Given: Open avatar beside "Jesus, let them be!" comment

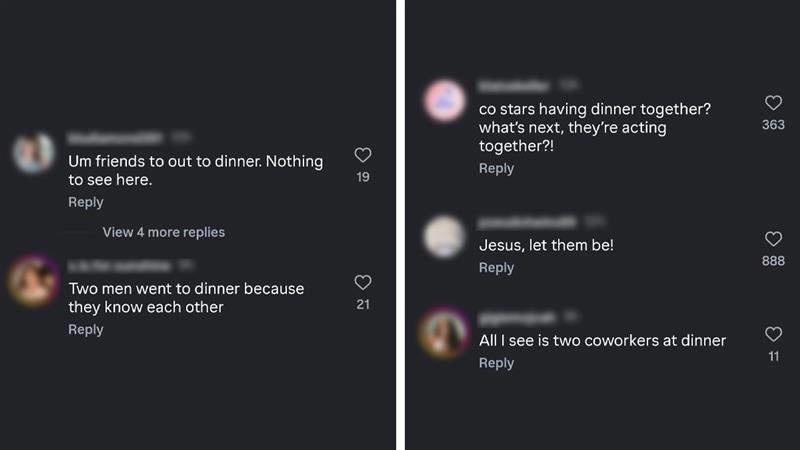Looking at the screenshot, I should pos(445,237).
